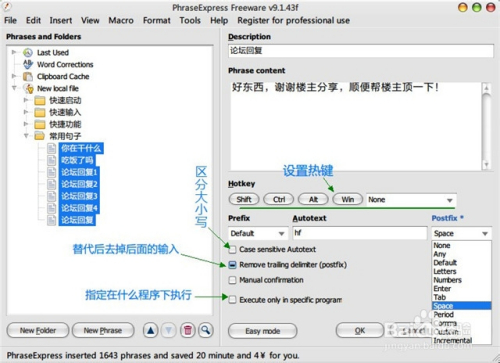The height and width of the screenshot is (363, 500).
Task: Click the document icon beside 论坛回复4
Action: [51, 208]
